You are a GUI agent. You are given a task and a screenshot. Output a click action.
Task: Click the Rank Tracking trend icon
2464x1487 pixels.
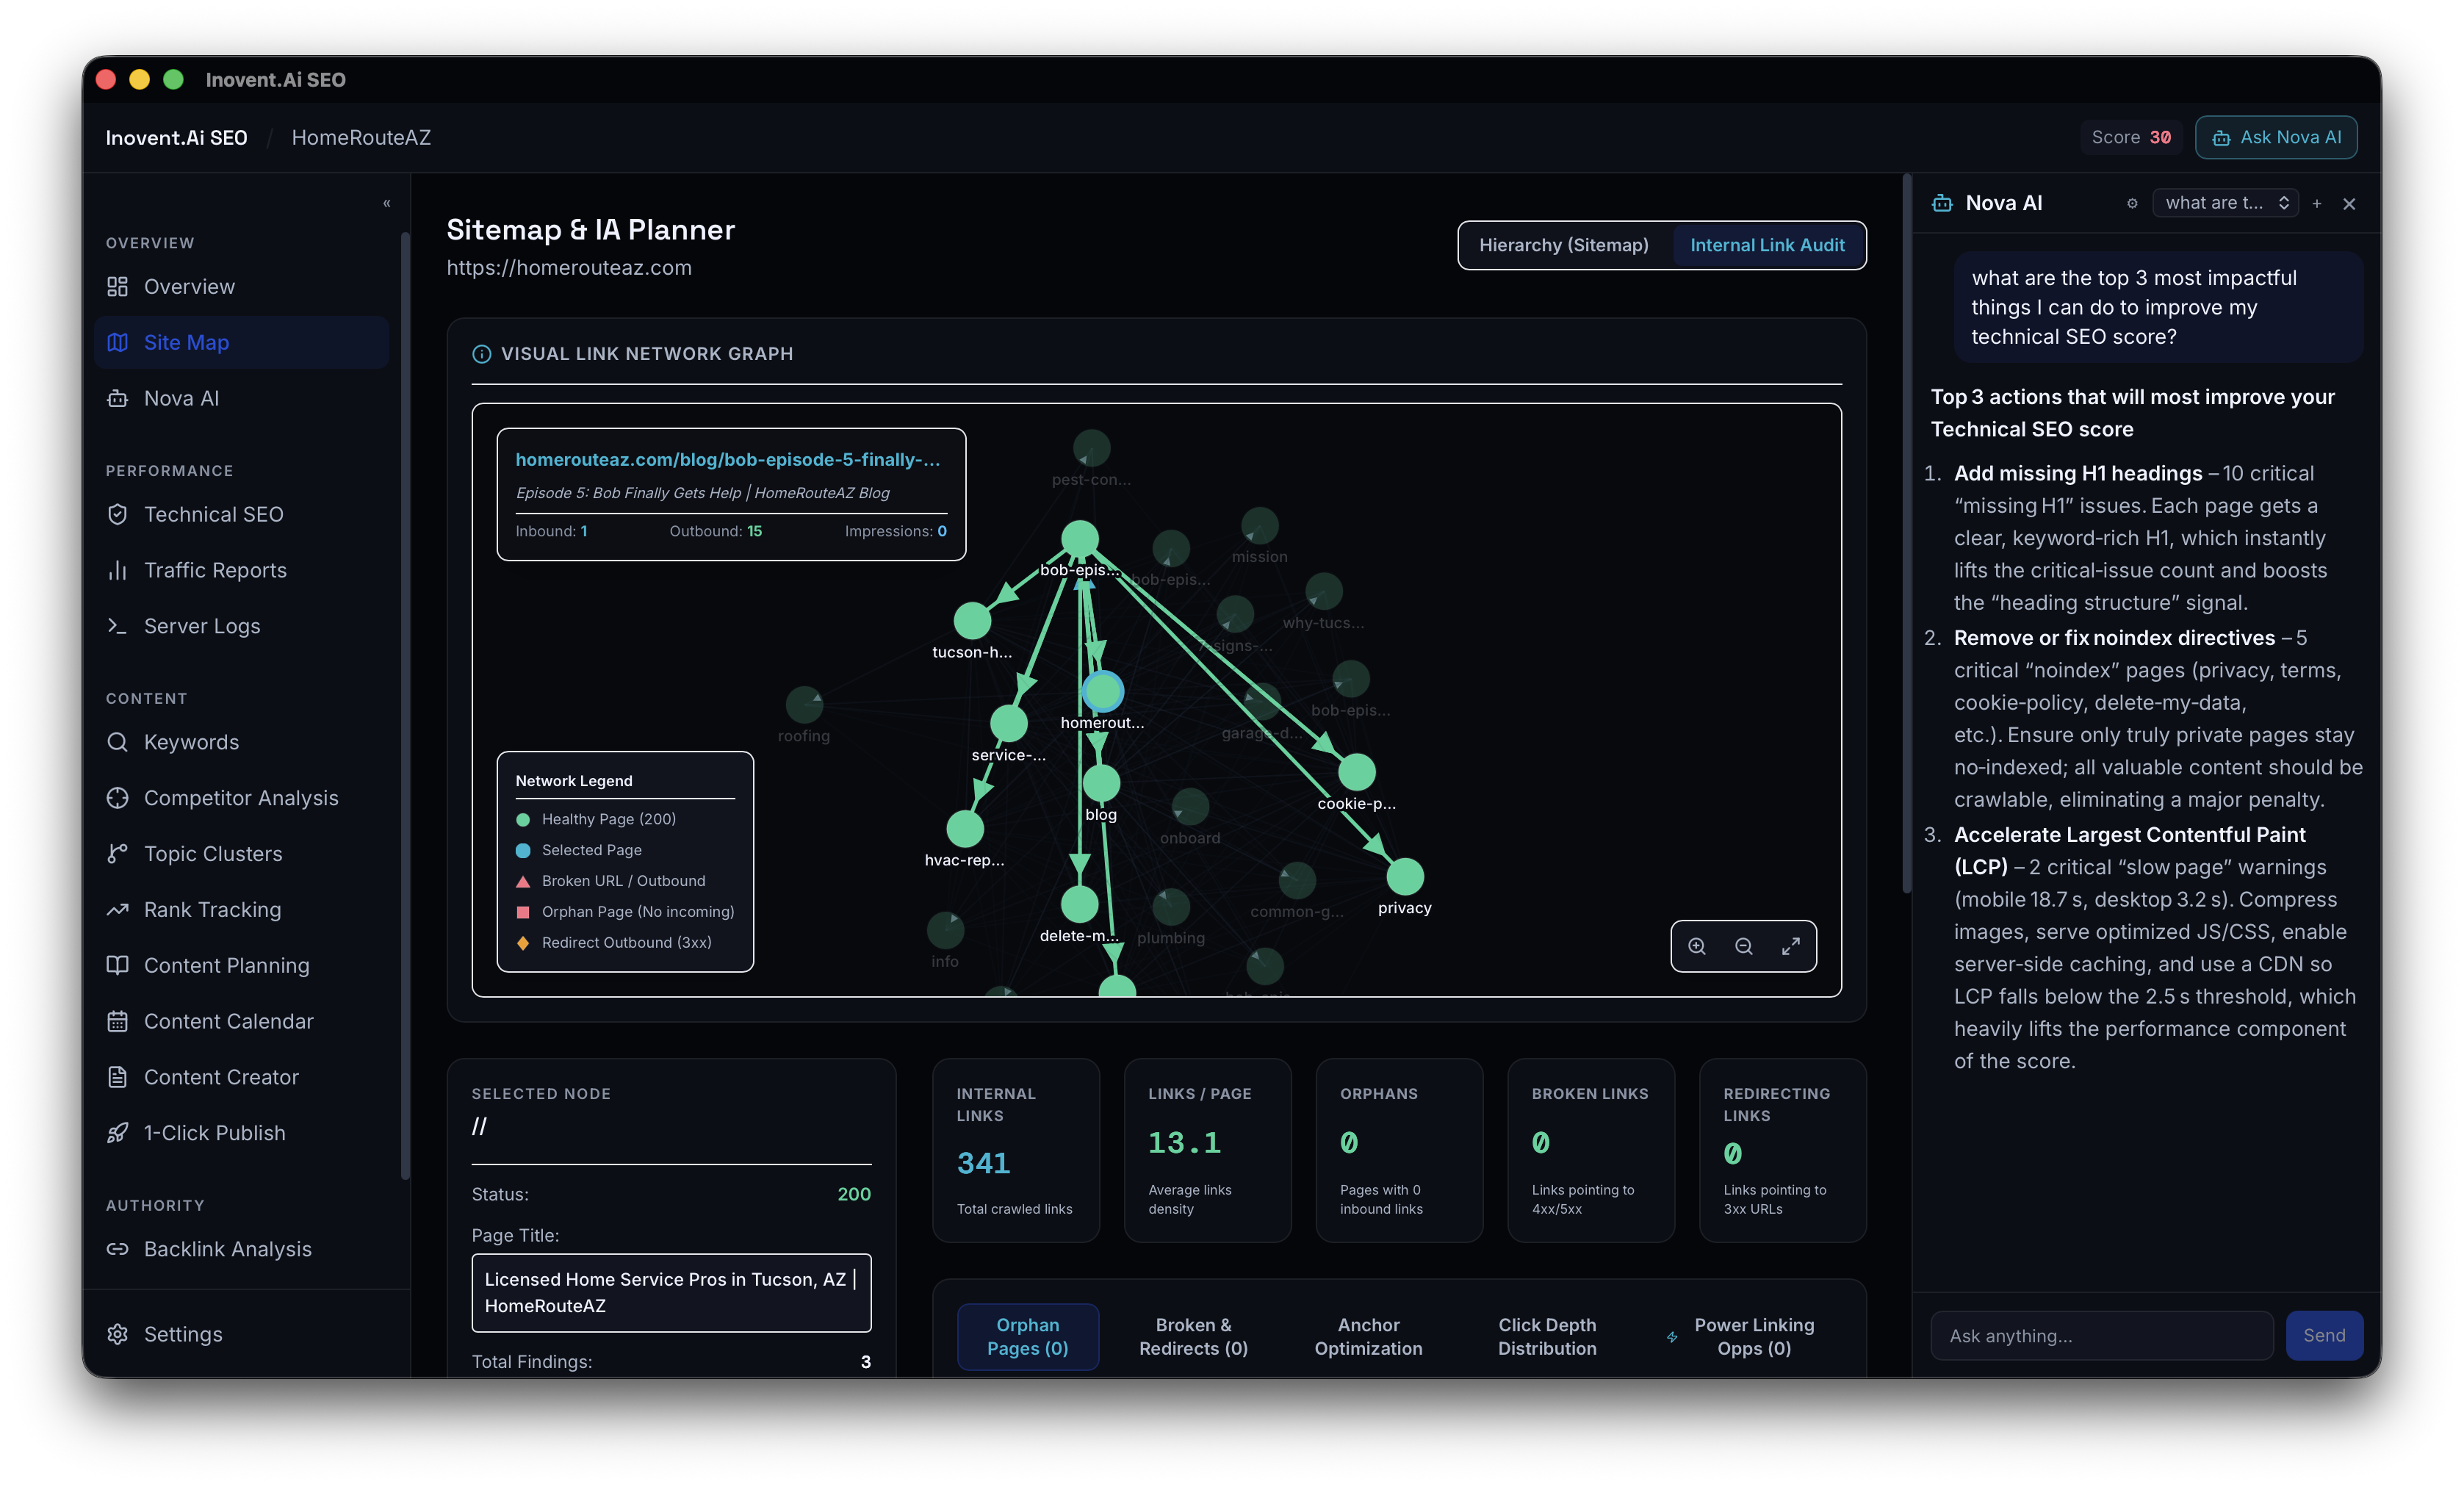pos(117,910)
